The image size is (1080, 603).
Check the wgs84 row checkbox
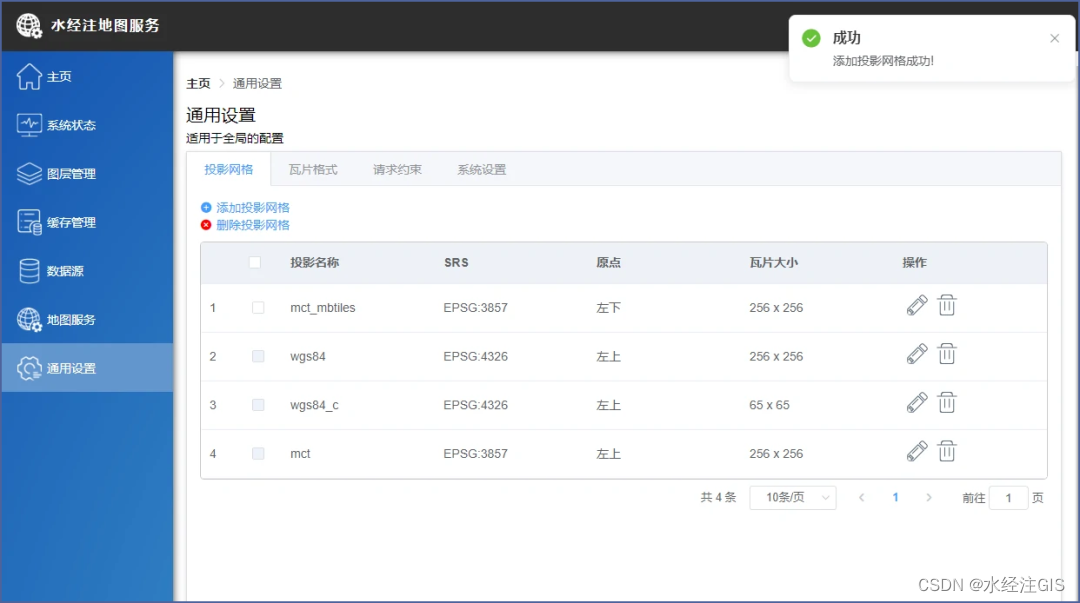pyautogui.click(x=258, y=356)
